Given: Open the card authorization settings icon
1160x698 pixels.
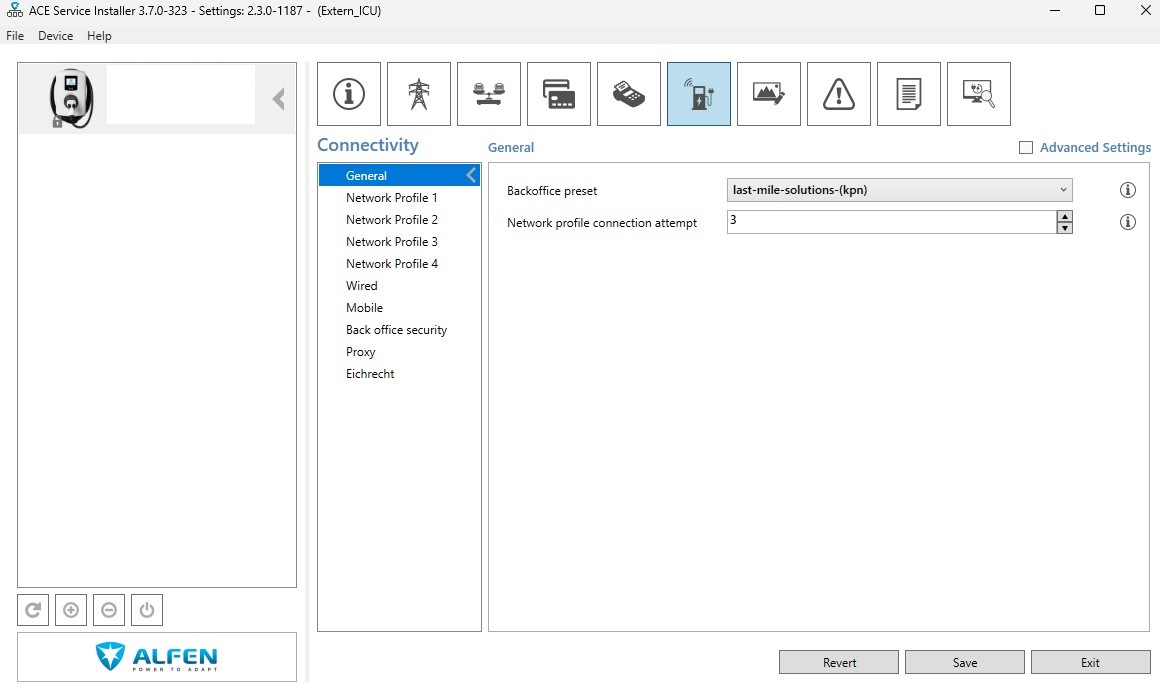Looking at the screenshot, I should 559,94.
